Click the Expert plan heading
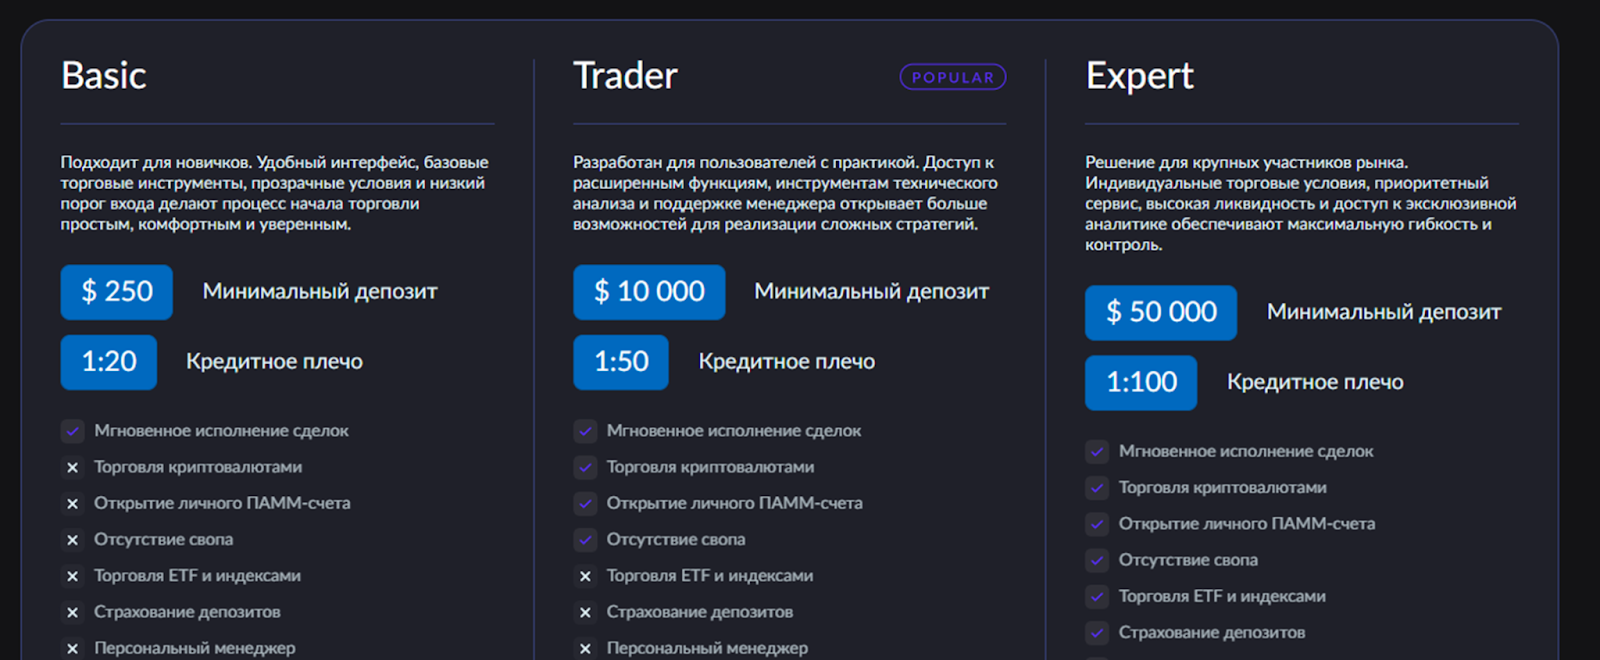This screenshot has height=660, width=1600. pyautogui.click(x=1139, y=76)
